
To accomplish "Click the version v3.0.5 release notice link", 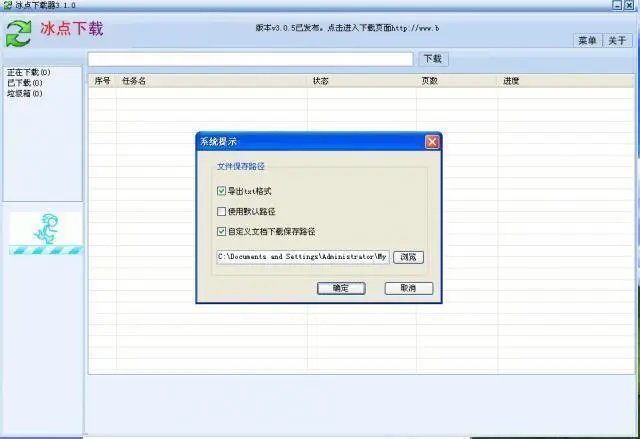I will point(347,28).
